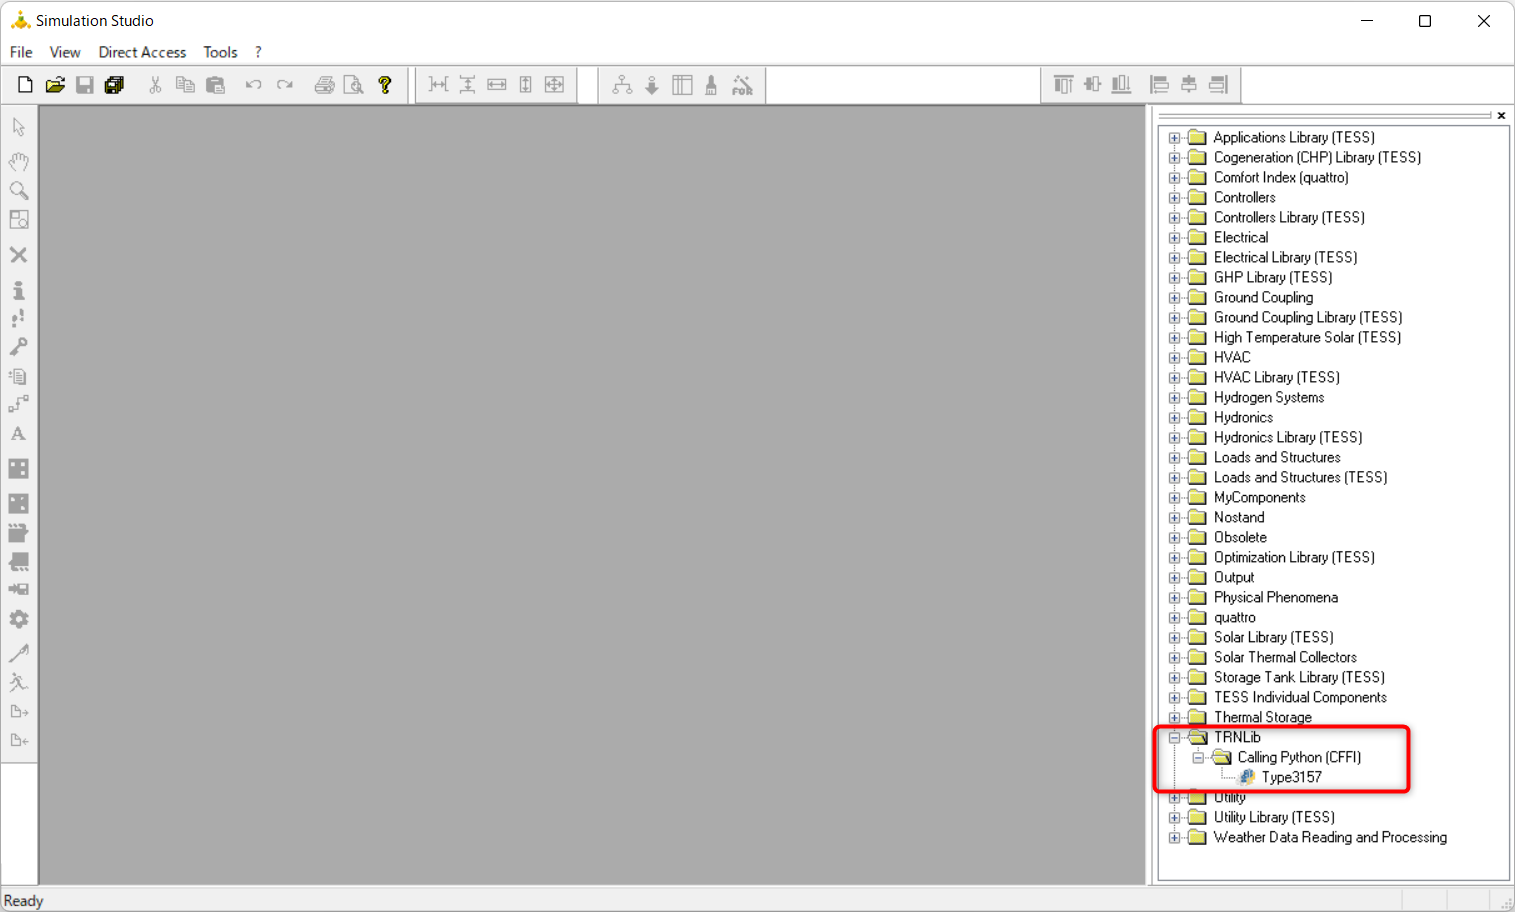The width and height of the screenshot is (1515, 912).
Task: Click the yellow question mark help icon
Action: pyautogui.click(x=385, y=85)
